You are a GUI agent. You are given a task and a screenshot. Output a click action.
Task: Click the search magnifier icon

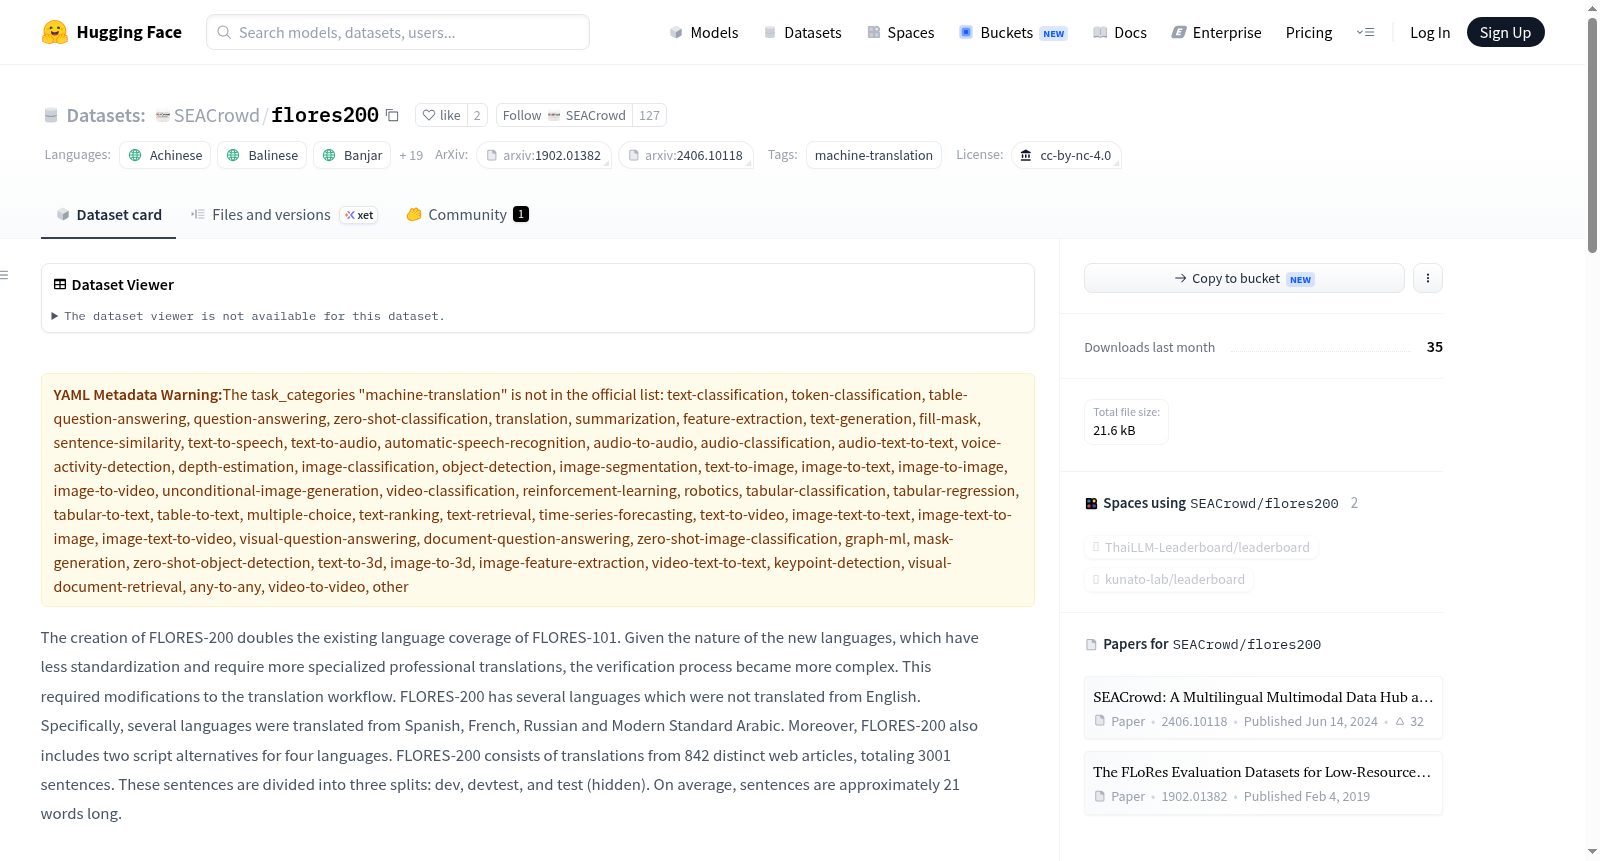[224, 32]
